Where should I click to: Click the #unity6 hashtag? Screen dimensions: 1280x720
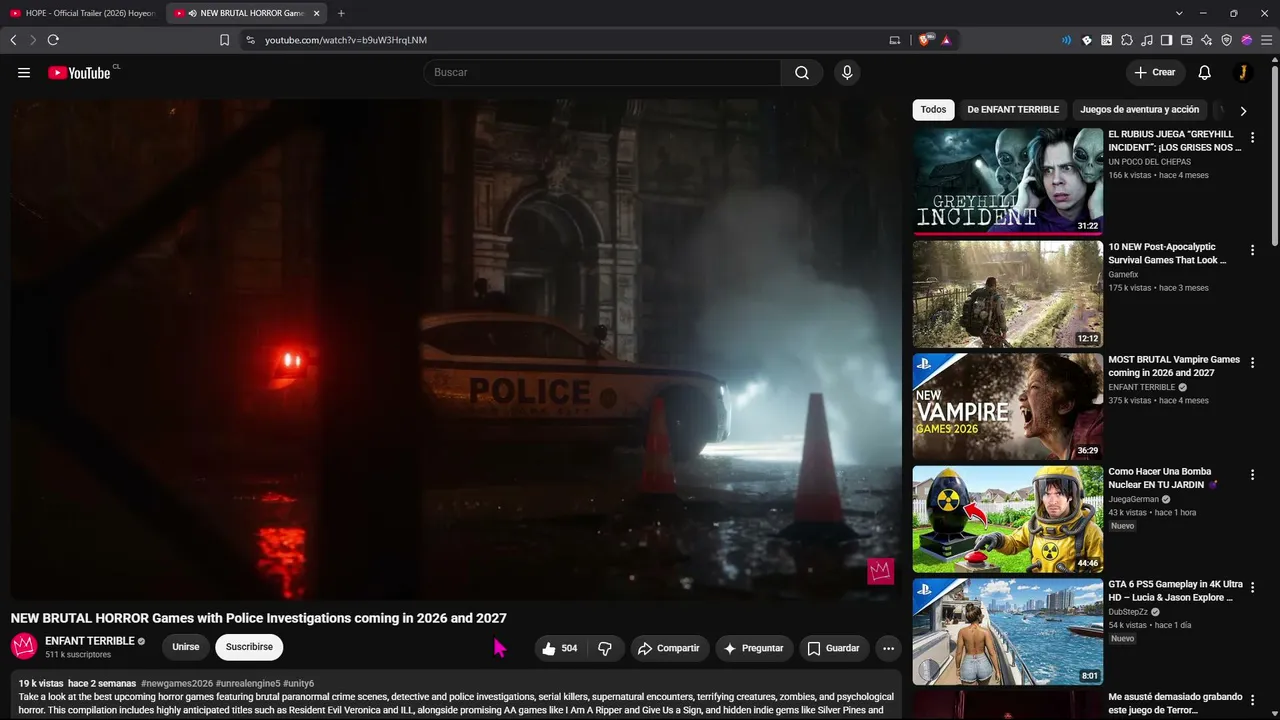coord(298,684)
